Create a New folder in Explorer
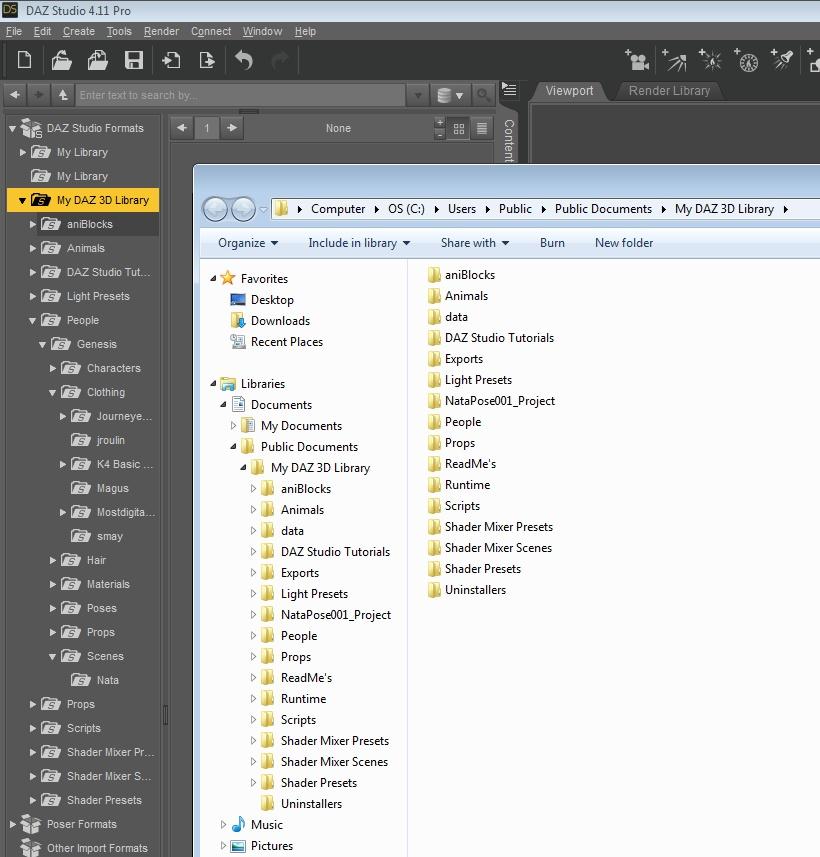 (x=623, y=243)
